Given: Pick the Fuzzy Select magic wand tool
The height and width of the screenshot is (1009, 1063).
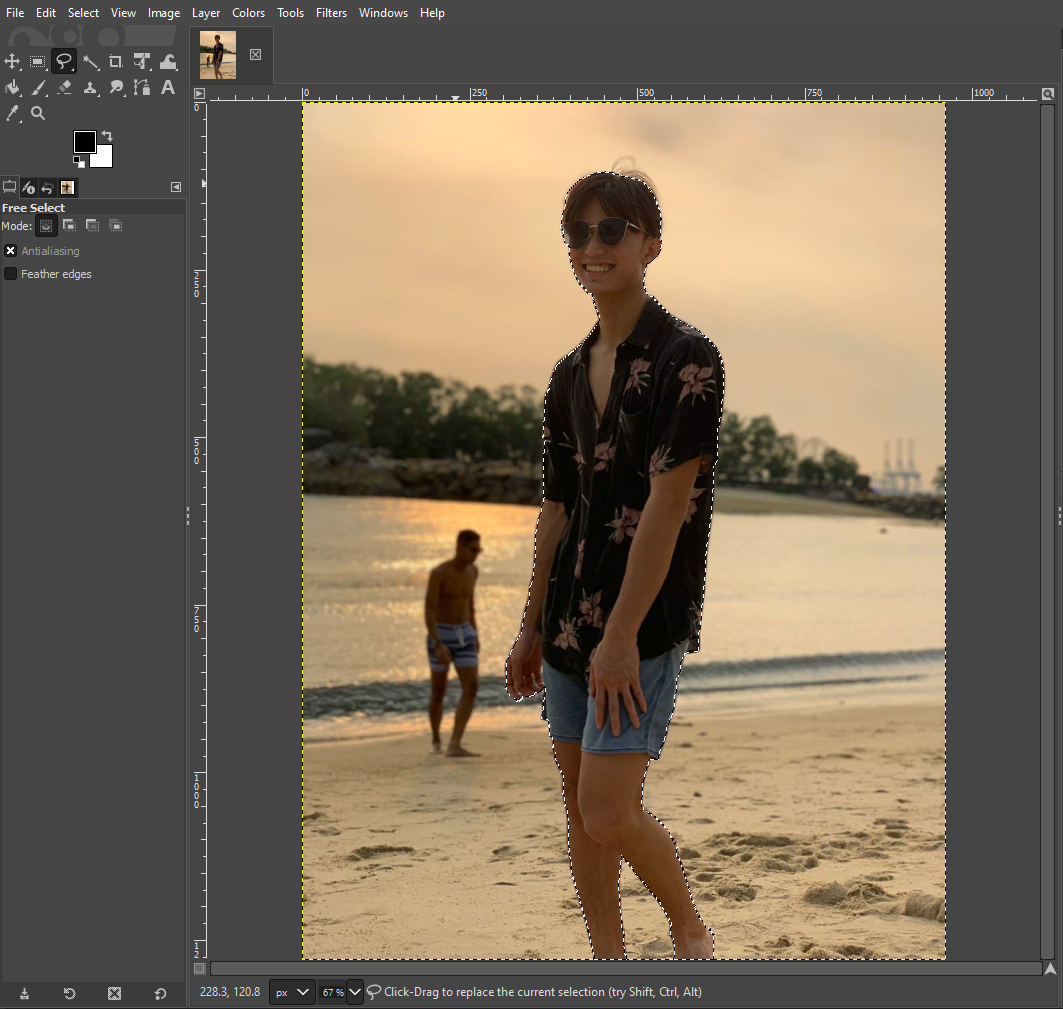Looking at the screenshot, I should click(90, 62).
